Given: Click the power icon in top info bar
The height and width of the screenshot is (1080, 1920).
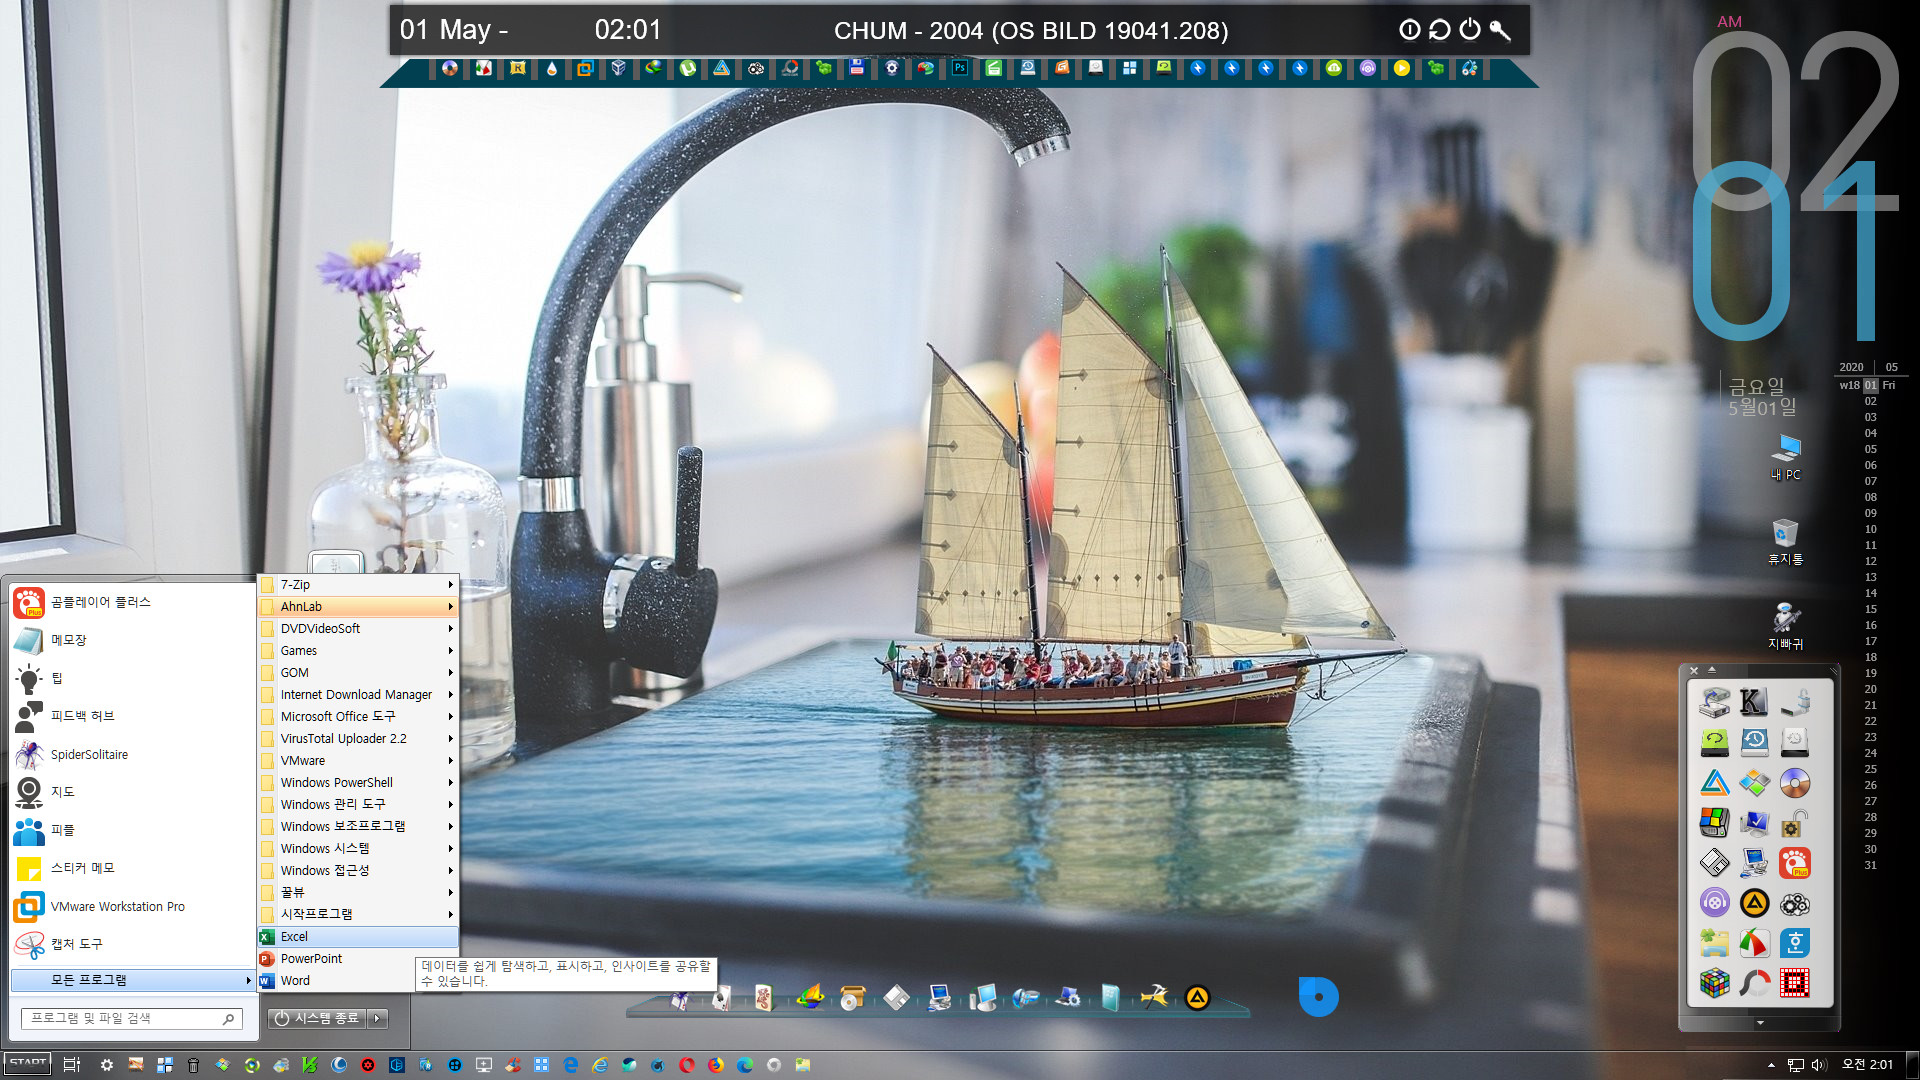Looking at the screenshot, I should click(1469, 30).
